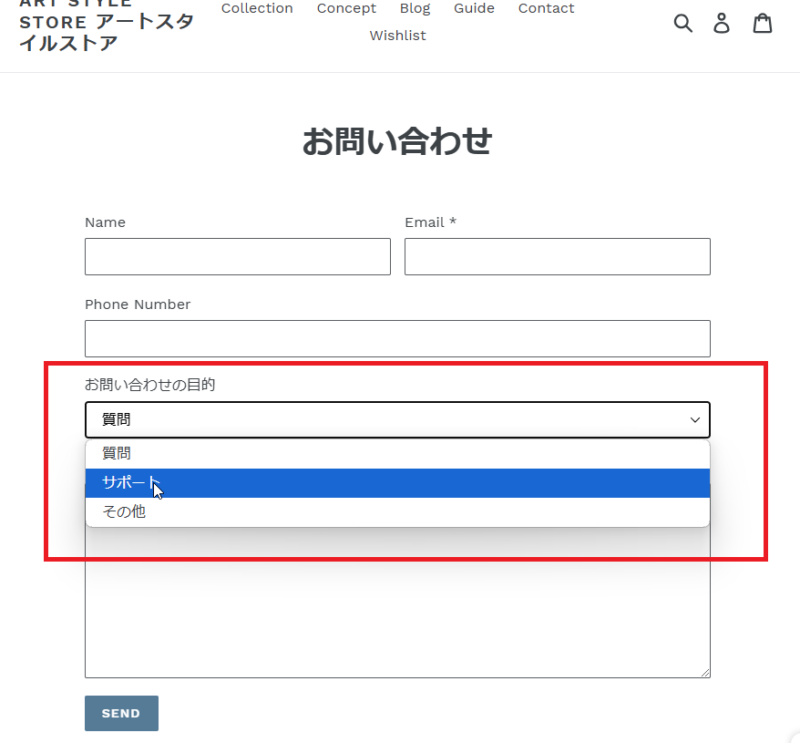The height and width of the screenshot is (743, 800).
Task: Click the お問い合わせ page heading
Action: pos(397,141)
